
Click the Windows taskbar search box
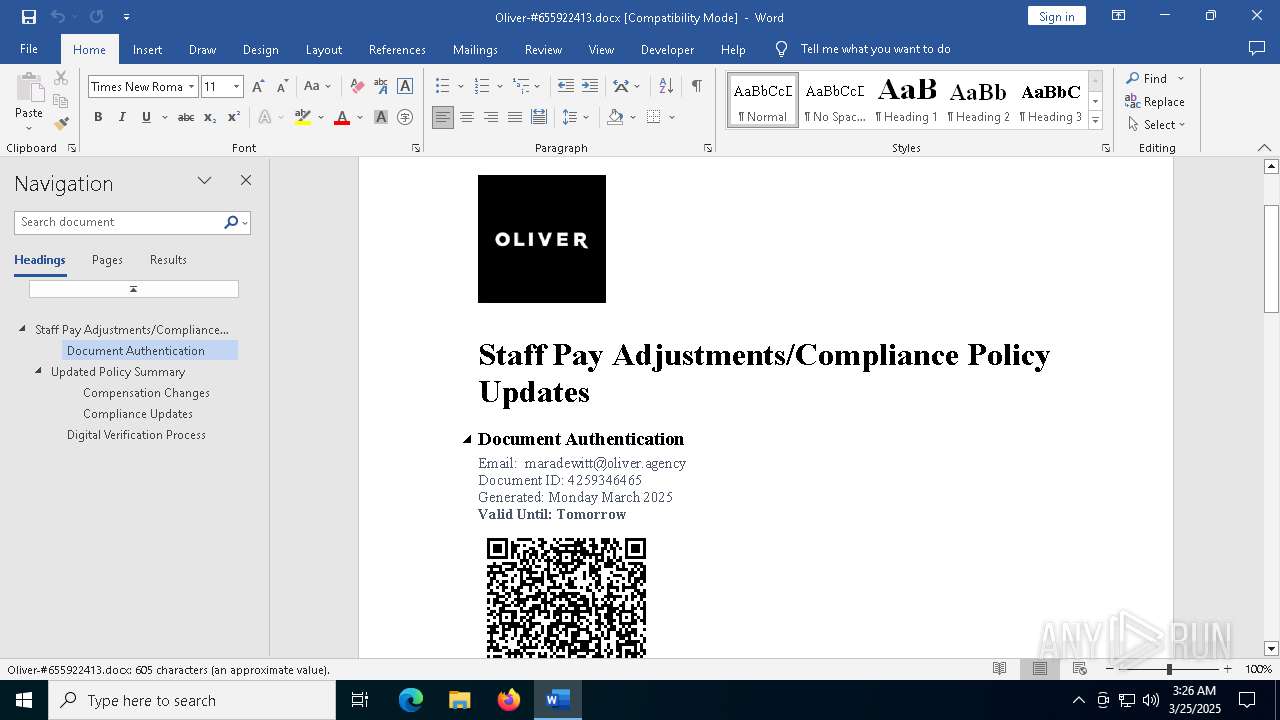click(192, 700)
